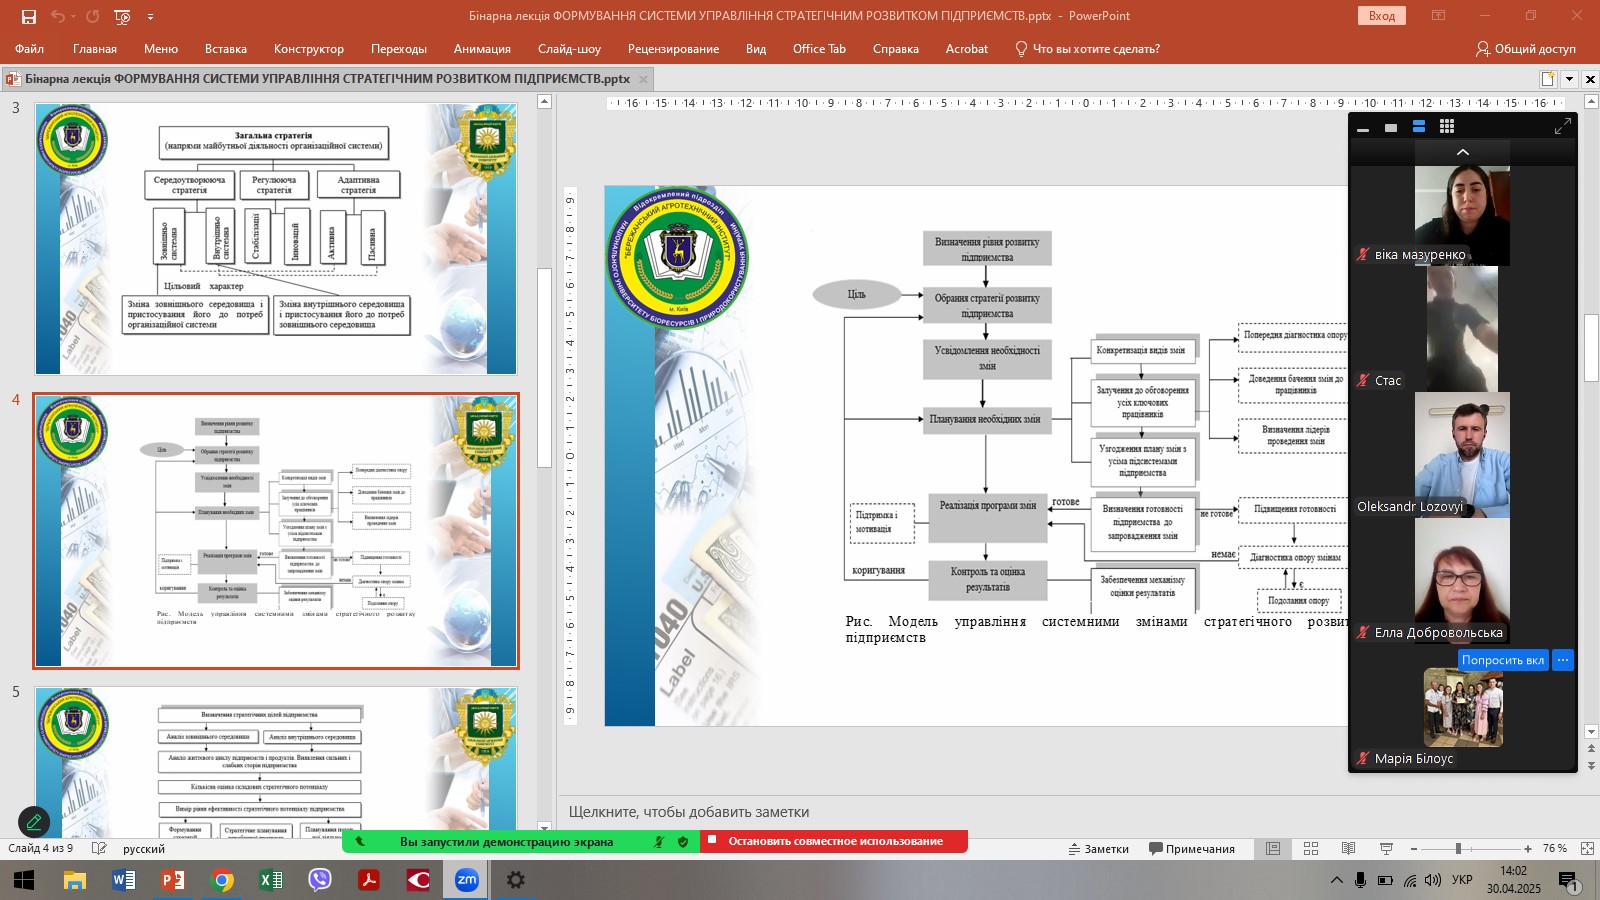Viewport: 1600px width, 900px height.
Task: Click the Save icon in quick access toolbar
Action: click(x=29, y=16)
